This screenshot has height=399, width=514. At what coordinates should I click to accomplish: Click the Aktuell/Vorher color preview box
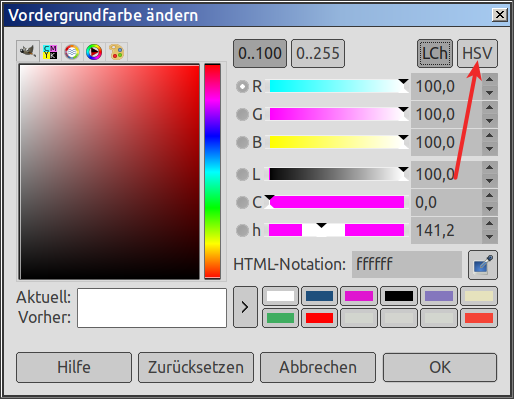pyautogui.click(x=152, y=308)
